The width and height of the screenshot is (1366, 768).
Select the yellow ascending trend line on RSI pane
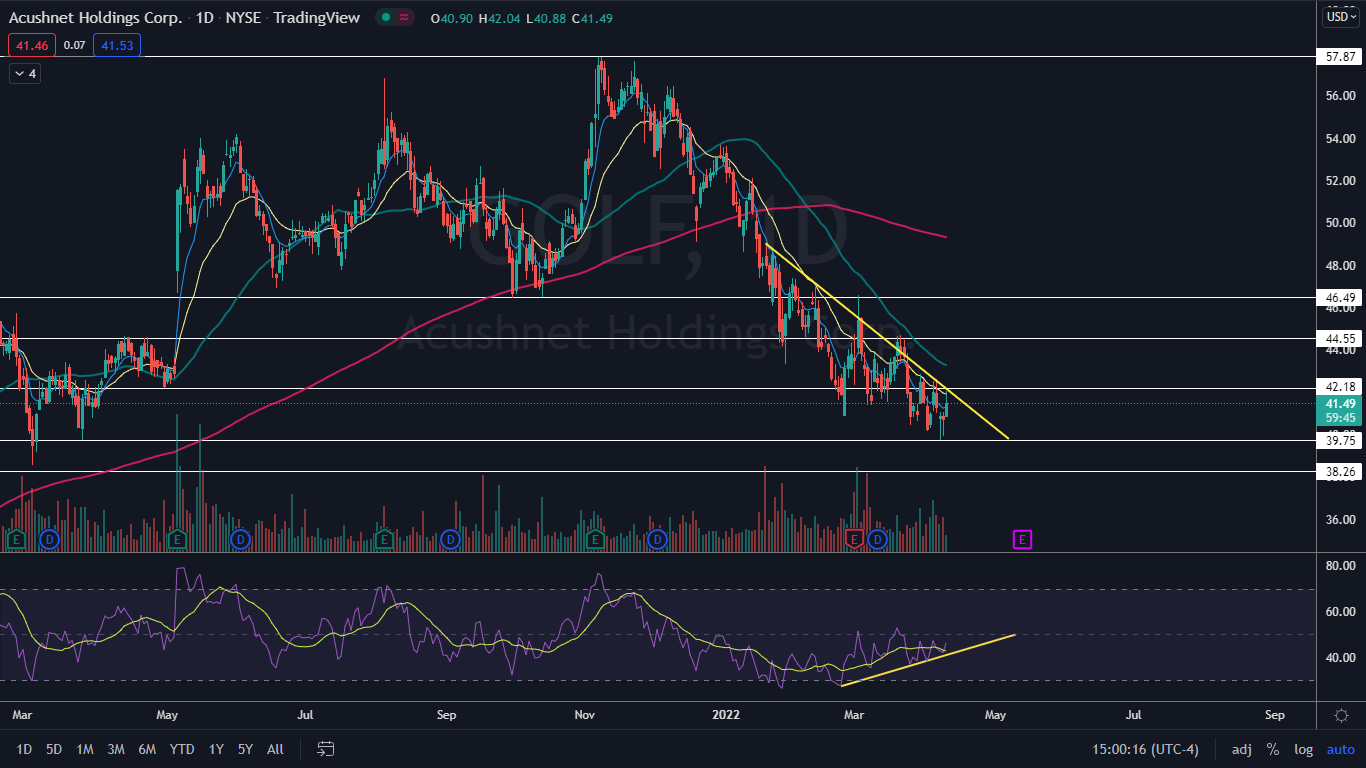[x=930, y=659]
